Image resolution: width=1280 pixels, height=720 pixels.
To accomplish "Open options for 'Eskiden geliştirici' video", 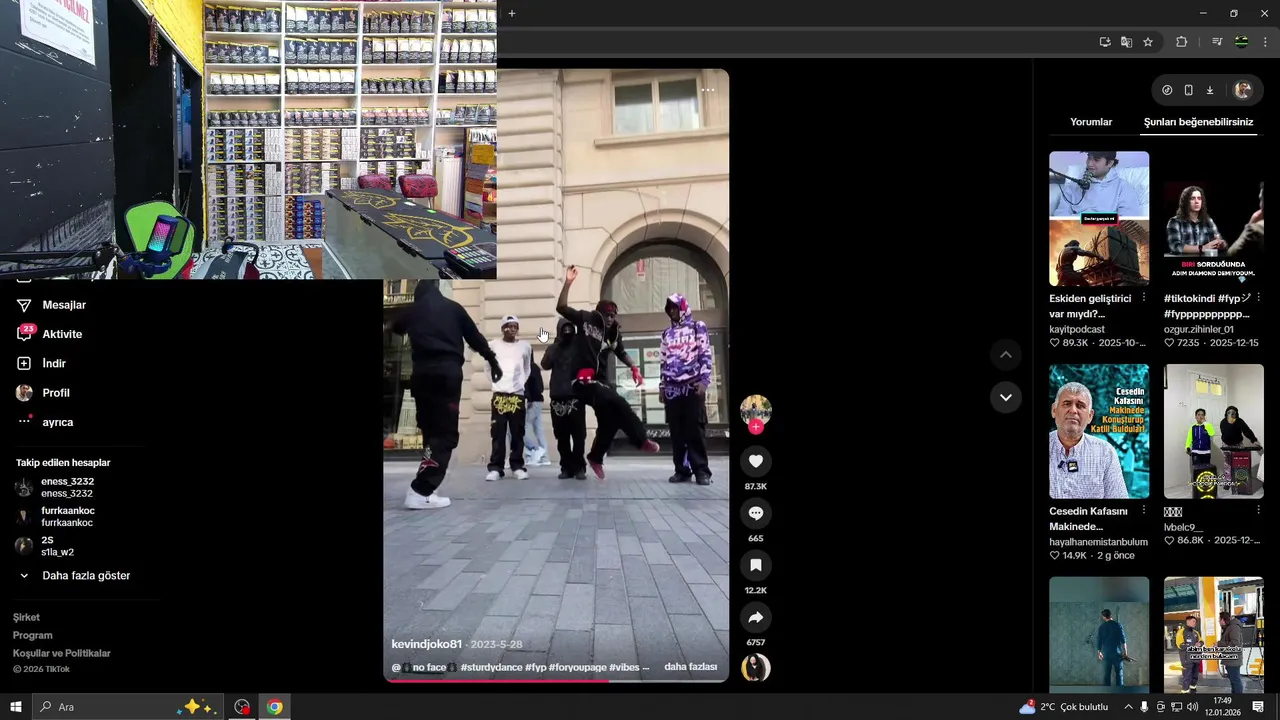I will pos(1144,298).
